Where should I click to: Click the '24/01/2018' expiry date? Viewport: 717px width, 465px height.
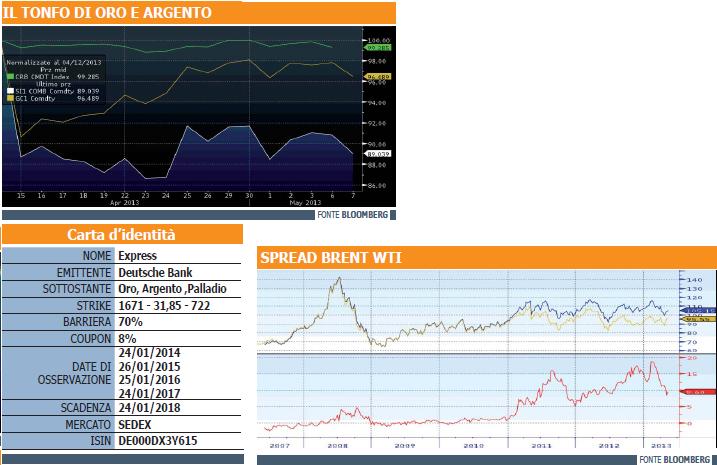(x=149, y=408)
